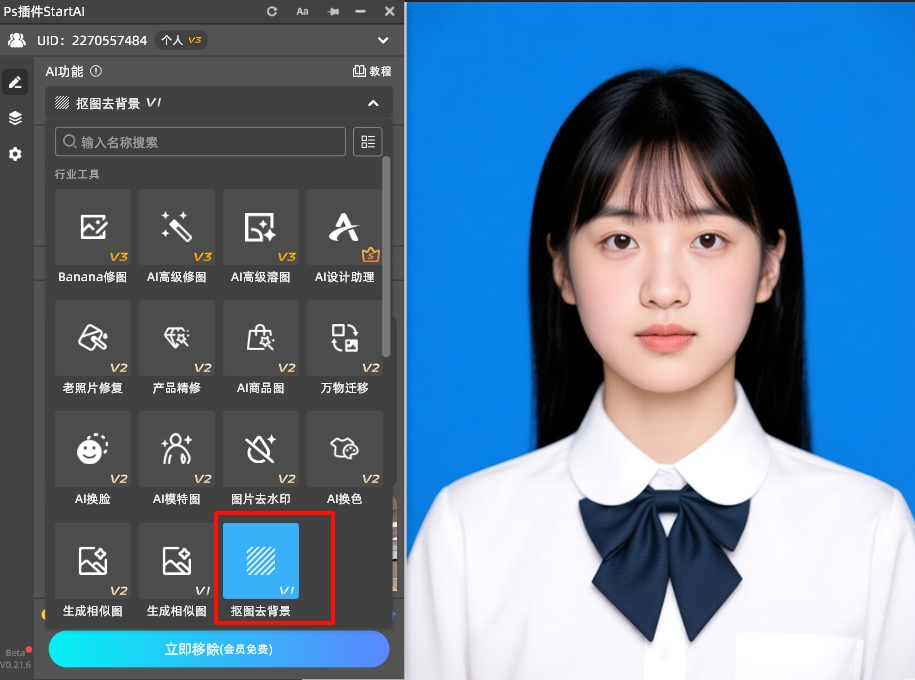Open the font size Aa option
Screen dimensions: 915x680
click(x=302, y=11)
